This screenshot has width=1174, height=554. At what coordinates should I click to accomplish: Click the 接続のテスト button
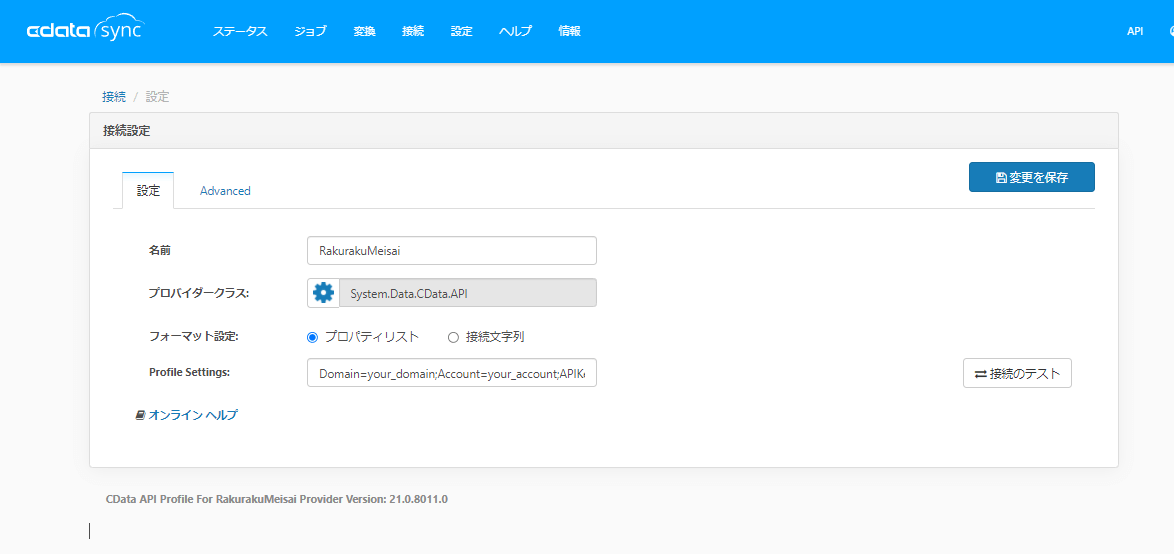click(1017, 374)
